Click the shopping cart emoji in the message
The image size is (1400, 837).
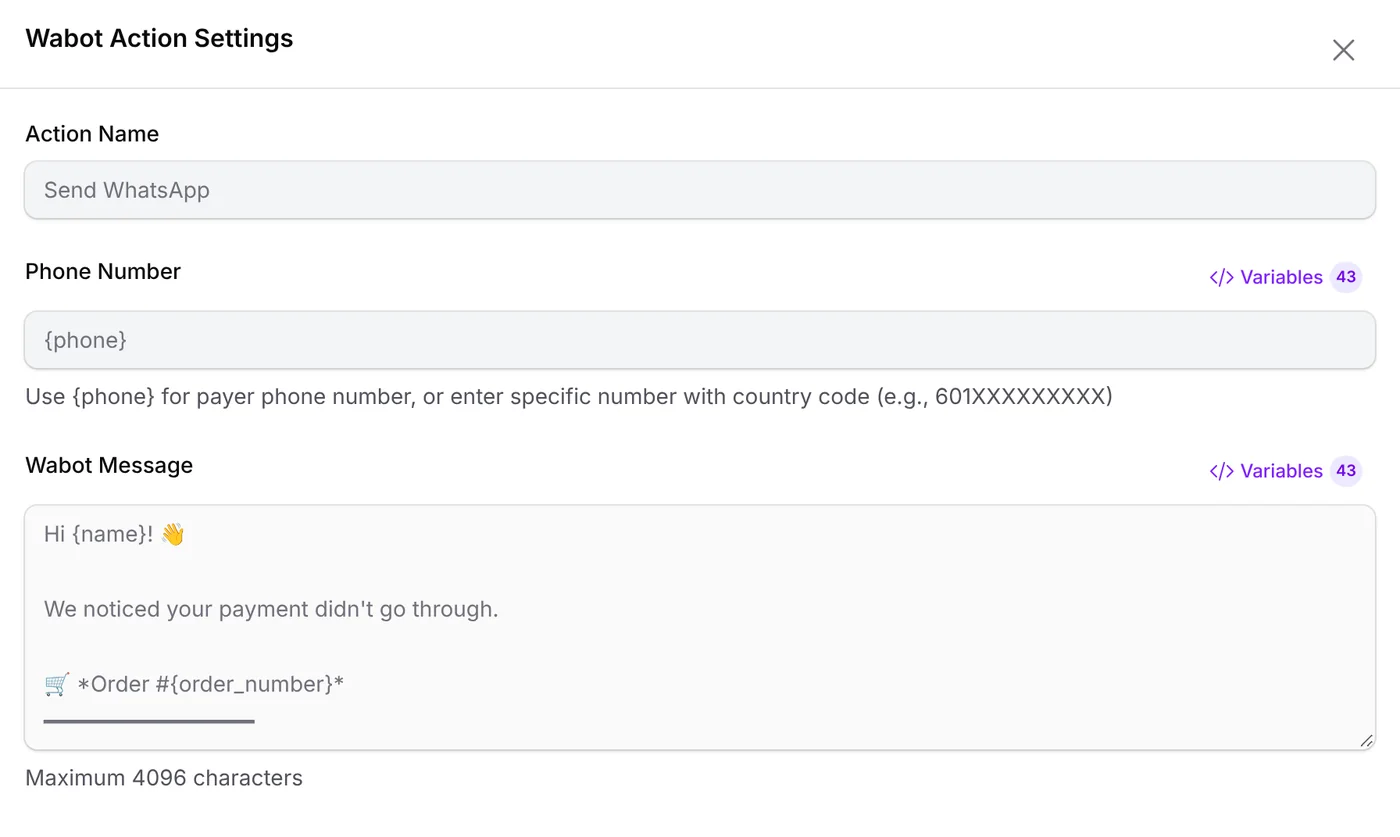(57, 684)
